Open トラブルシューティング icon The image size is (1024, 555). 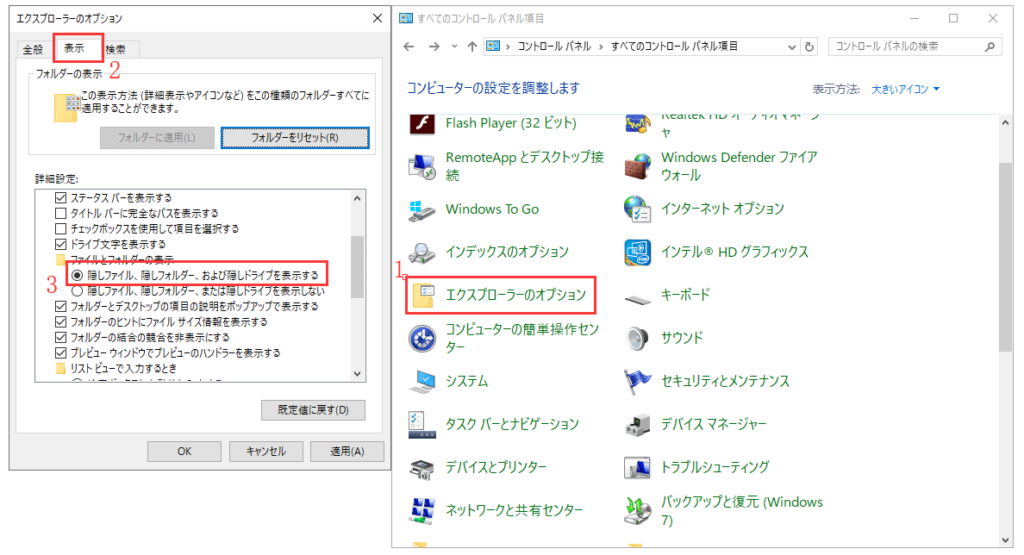637,468
